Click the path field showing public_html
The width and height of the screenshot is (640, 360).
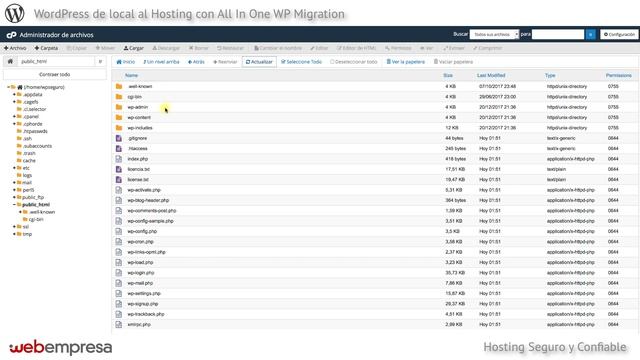click(x=56, y=62)
